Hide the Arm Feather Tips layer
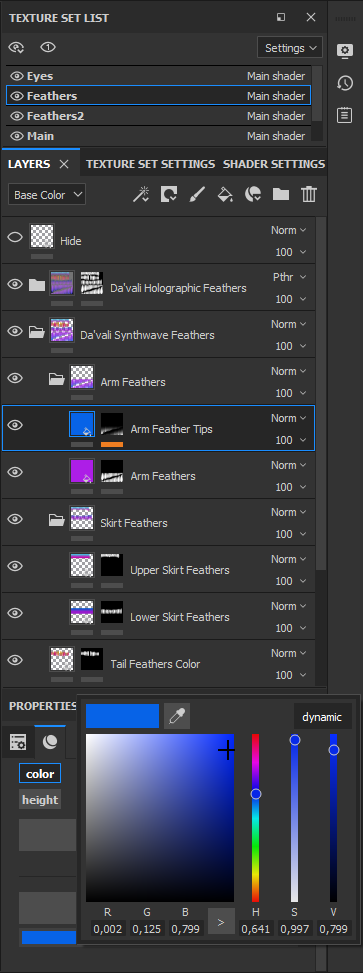This screenshot has width=363, height=973. [x=15, y=425]
